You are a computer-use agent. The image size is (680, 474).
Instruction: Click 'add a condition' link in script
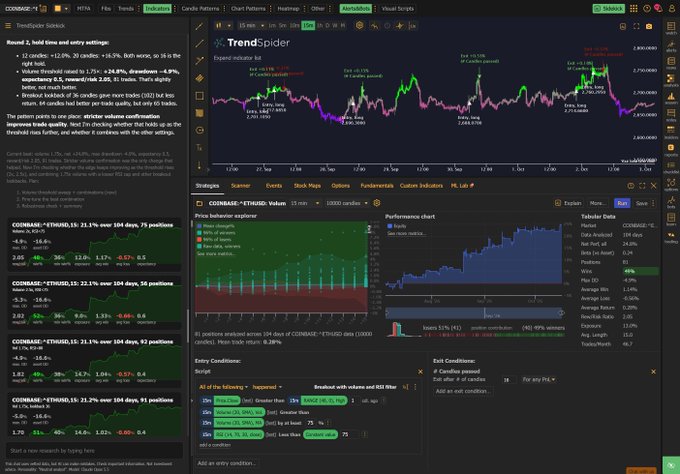[x=215, y=445]
